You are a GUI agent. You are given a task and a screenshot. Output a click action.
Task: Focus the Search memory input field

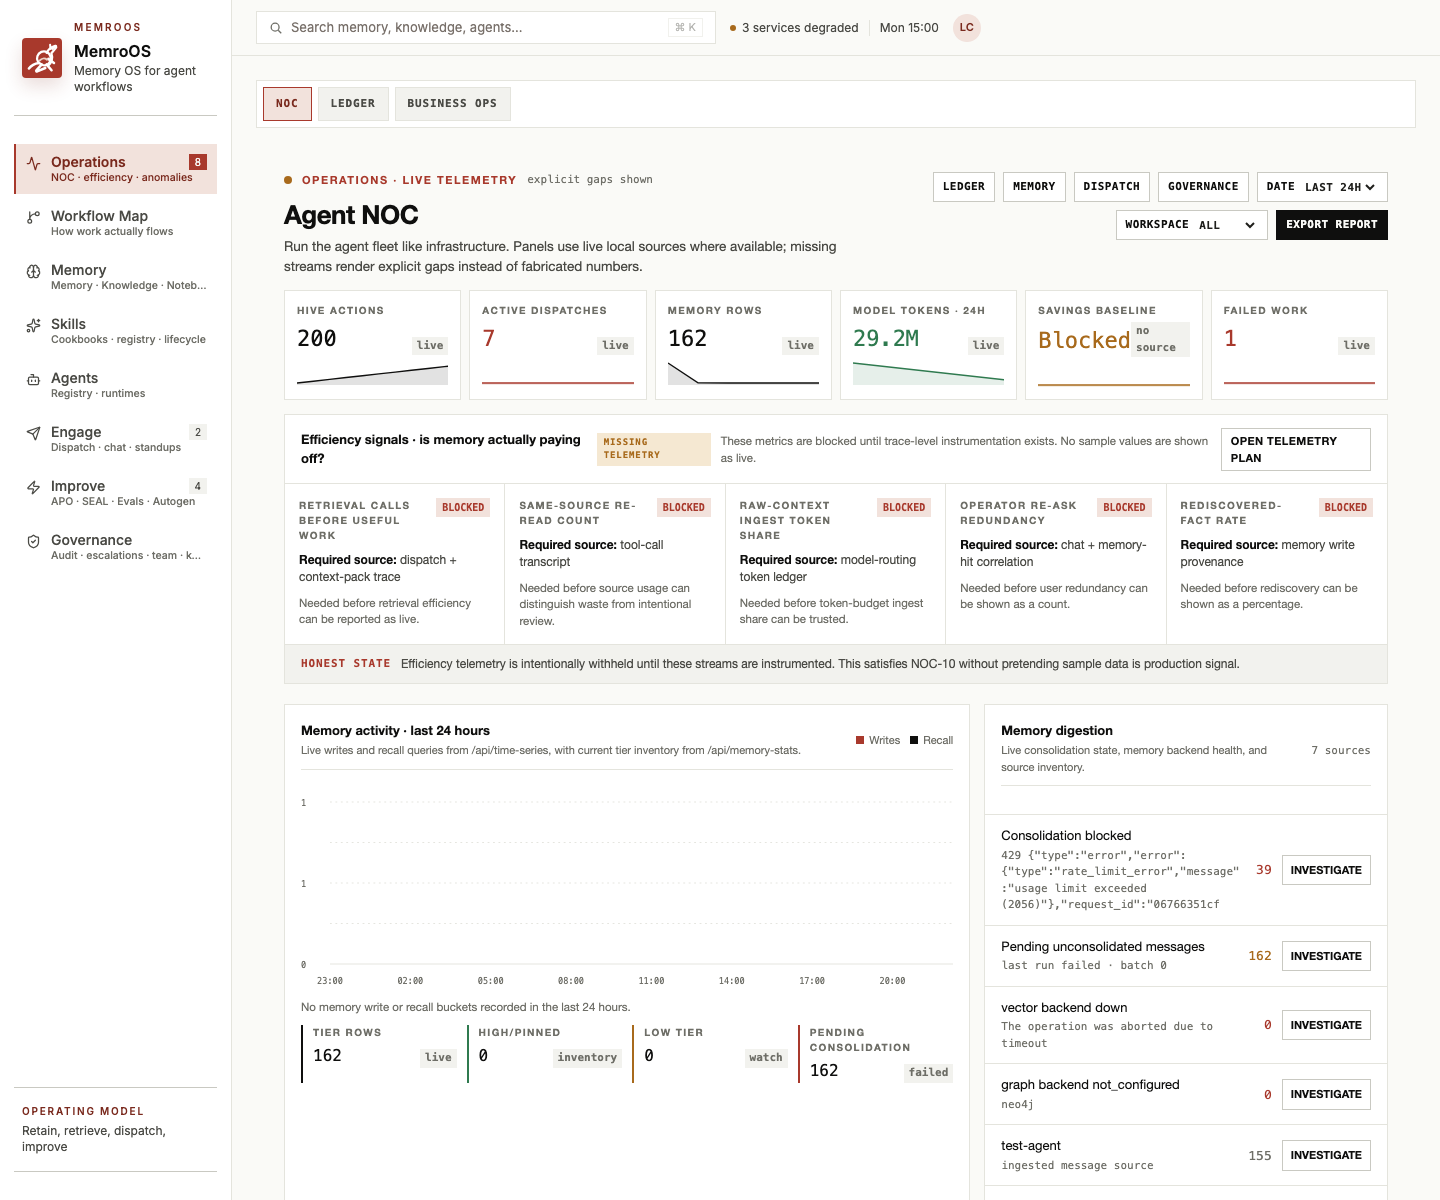click(486, 28)
